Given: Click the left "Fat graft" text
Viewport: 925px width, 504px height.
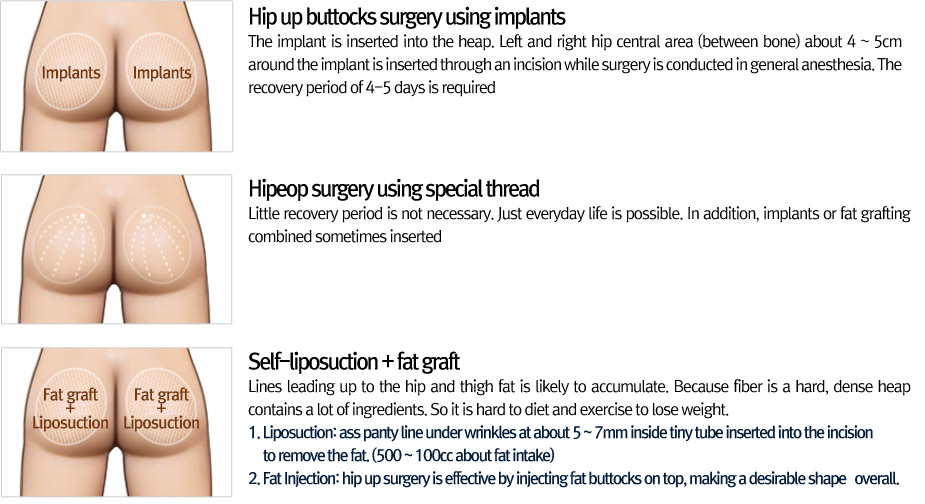Looking at the screenshot, I should pos(69,395).
